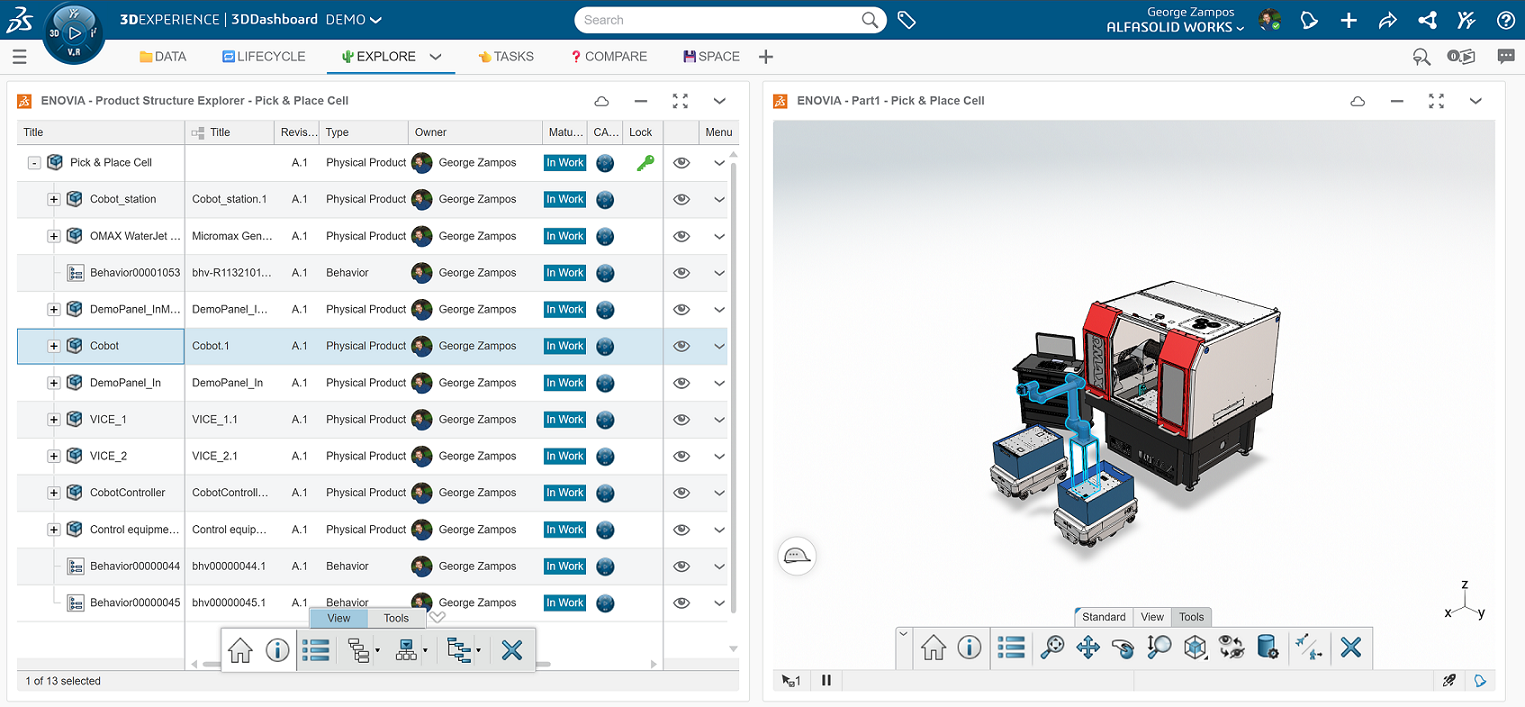Add a new dashboard tab with plus
The image size is (1525, 707).
coord(766,57)
